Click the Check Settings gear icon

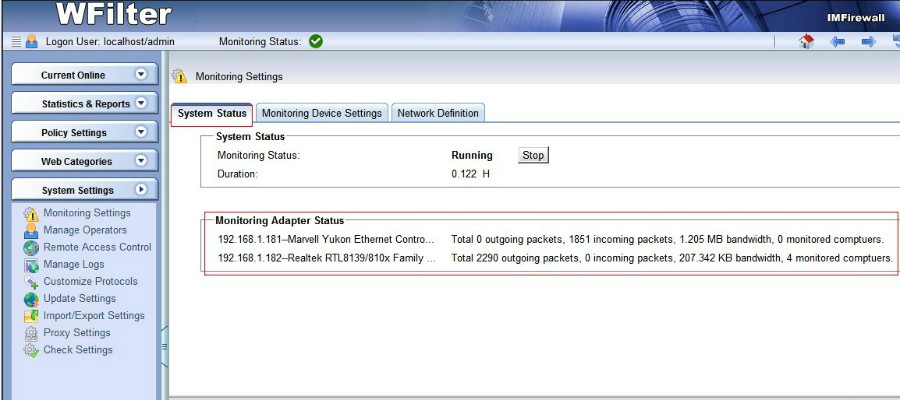pos(31,350)
